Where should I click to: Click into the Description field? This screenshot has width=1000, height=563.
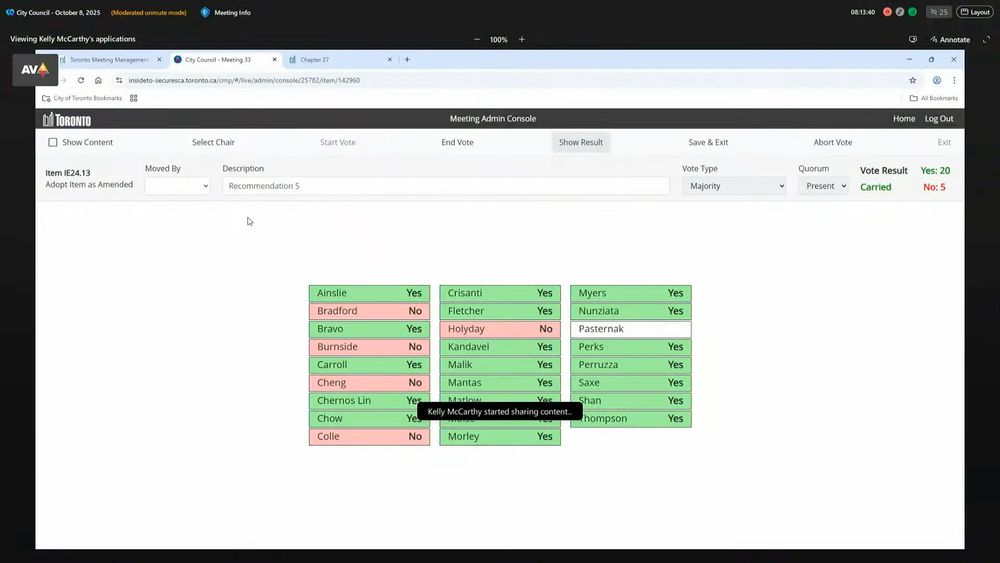click(x=446, y=186)
